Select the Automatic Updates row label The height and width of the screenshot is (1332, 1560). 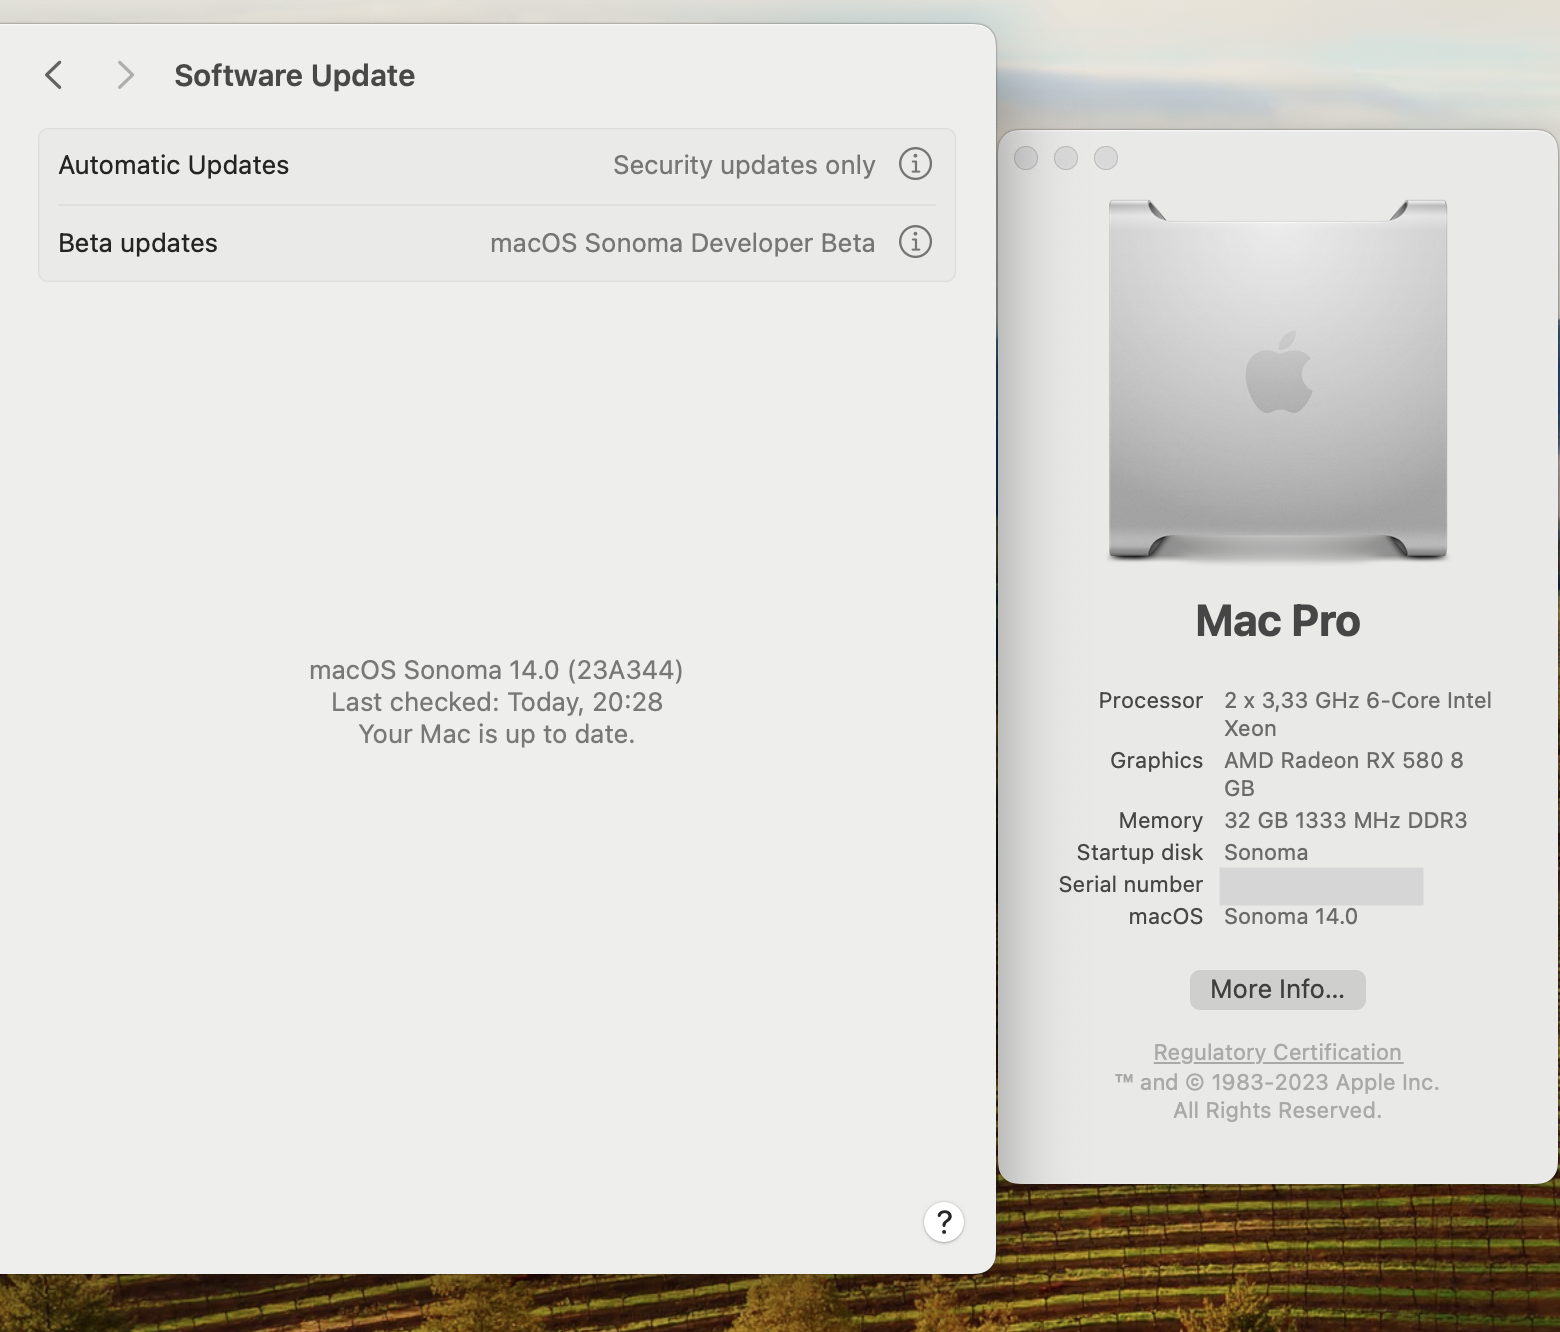(174, 165)
